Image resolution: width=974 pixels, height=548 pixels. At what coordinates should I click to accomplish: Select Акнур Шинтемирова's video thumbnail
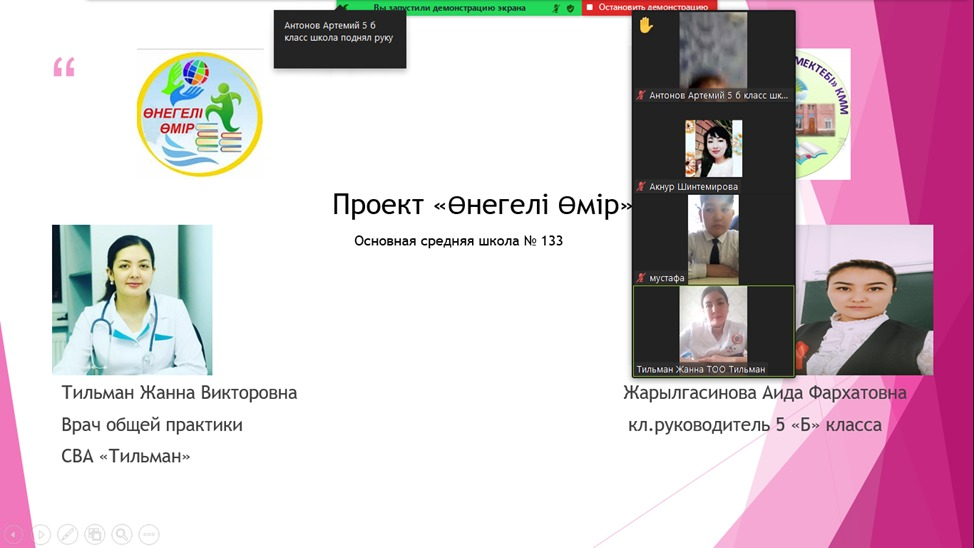713,148
